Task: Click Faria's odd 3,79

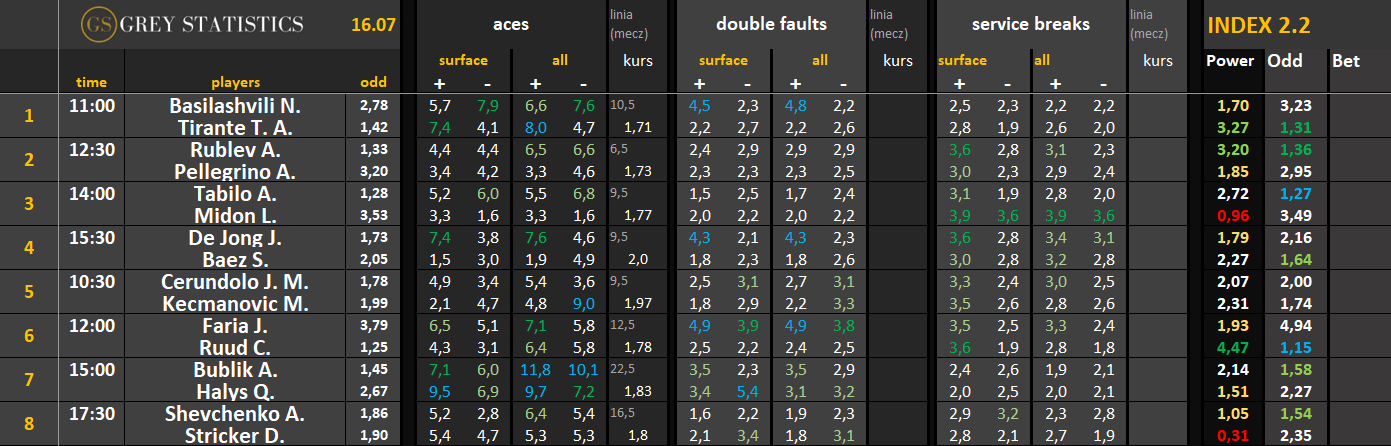Action: click(373, 324)
